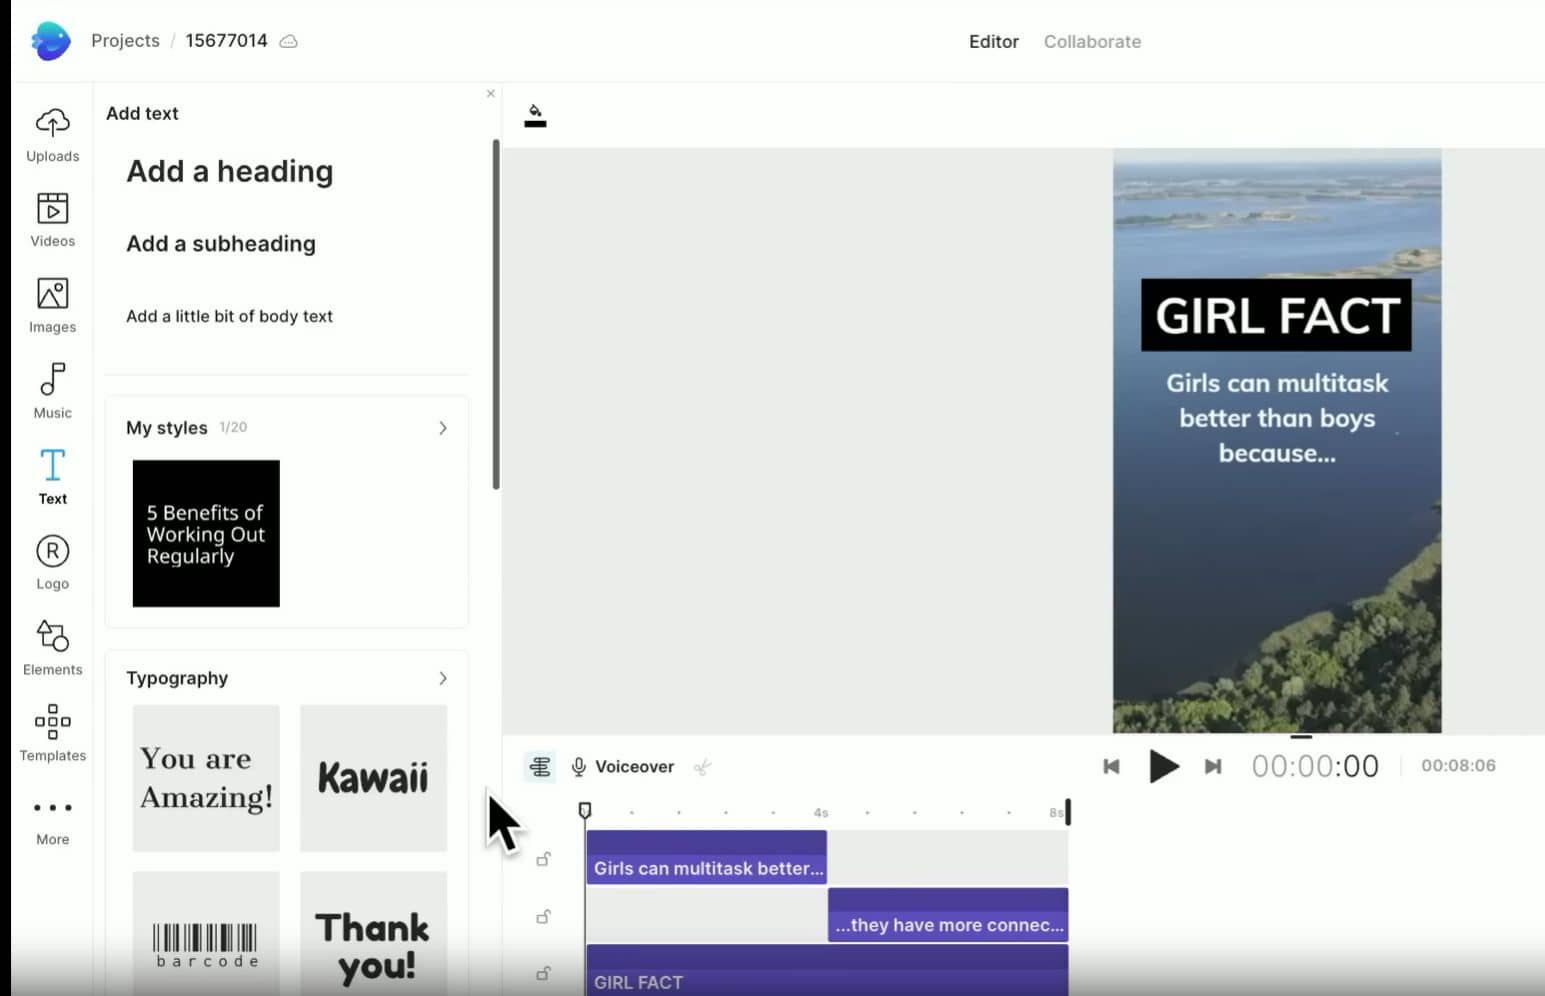
Task: Click the background fill color icon
Action: (535, 116)
